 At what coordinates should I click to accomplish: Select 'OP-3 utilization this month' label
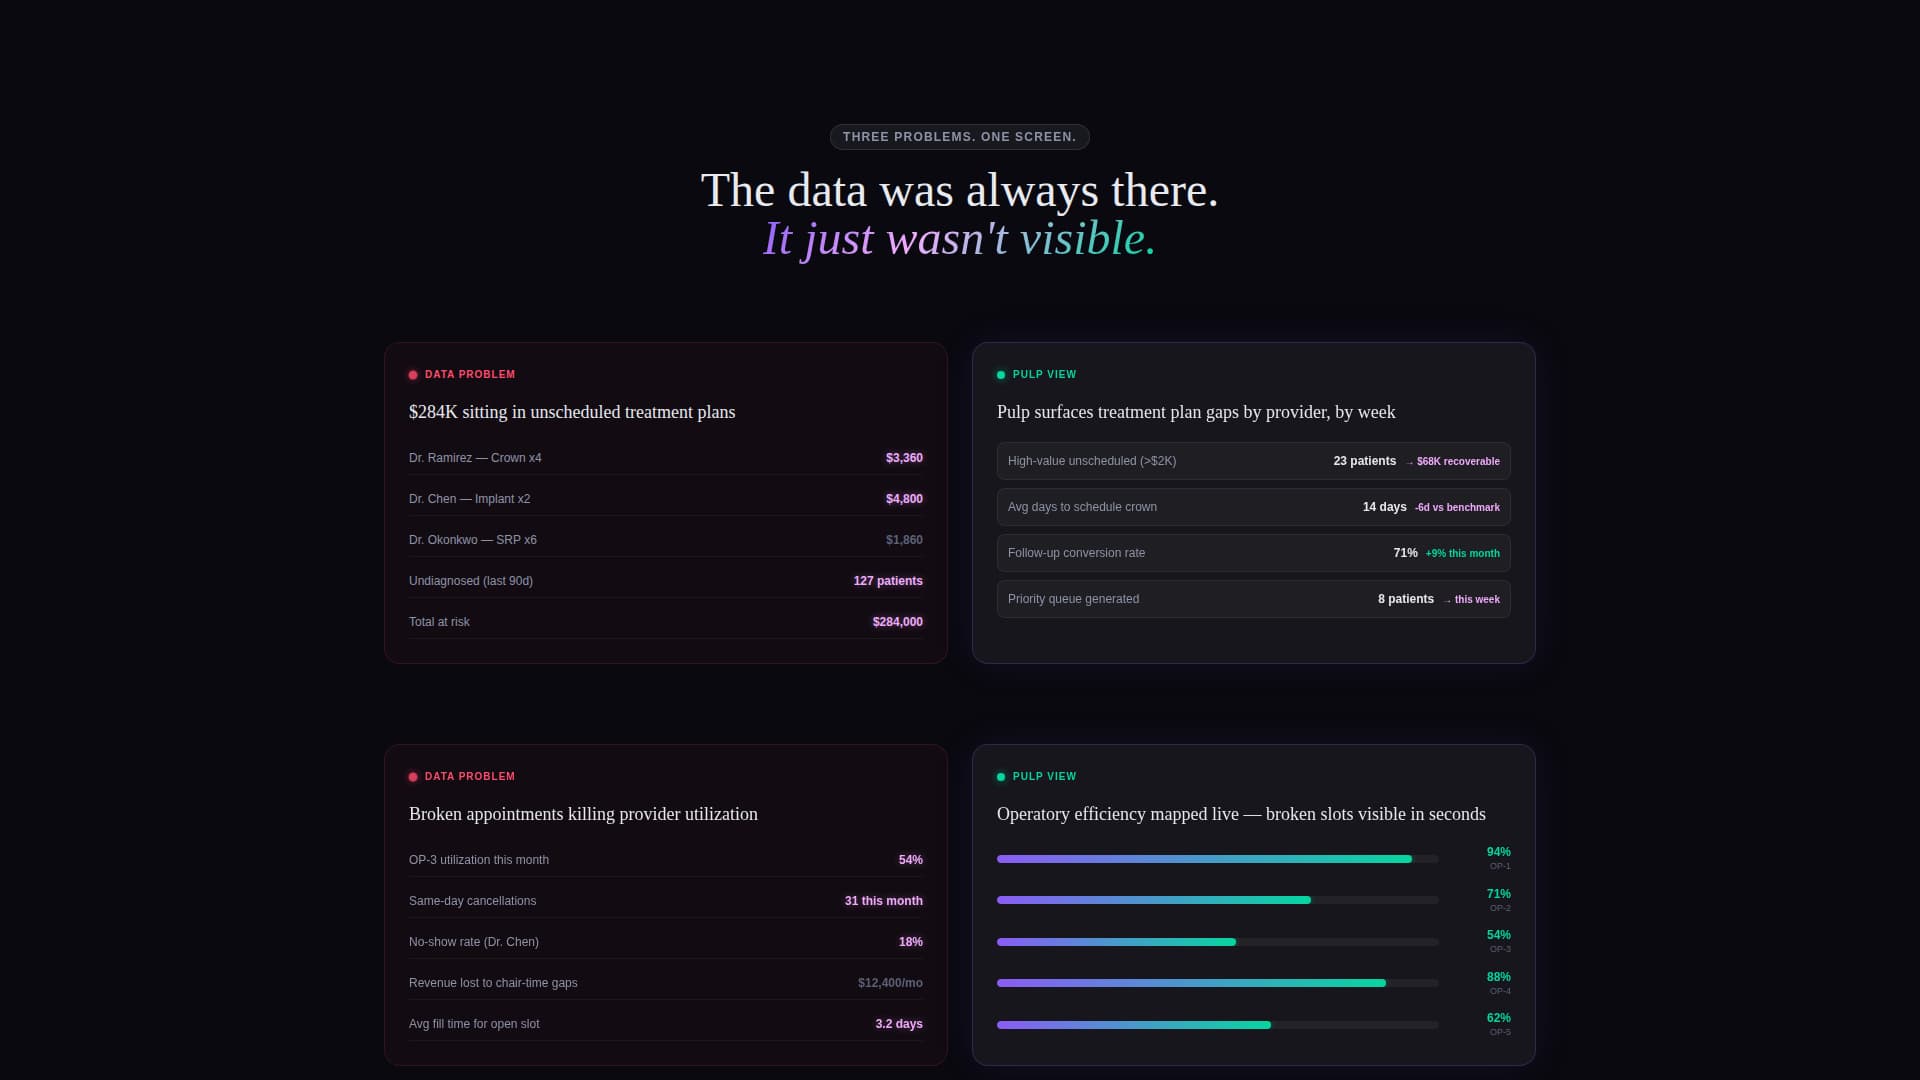click(478, 860)
